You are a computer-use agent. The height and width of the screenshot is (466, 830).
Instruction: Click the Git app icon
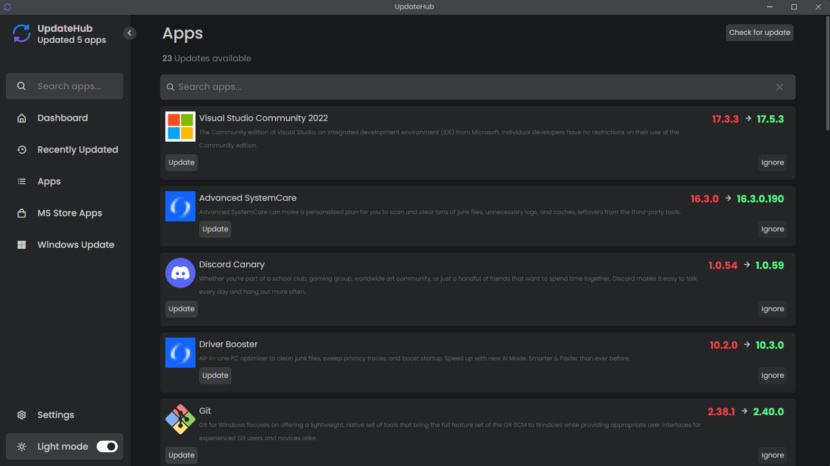(180, 419)
